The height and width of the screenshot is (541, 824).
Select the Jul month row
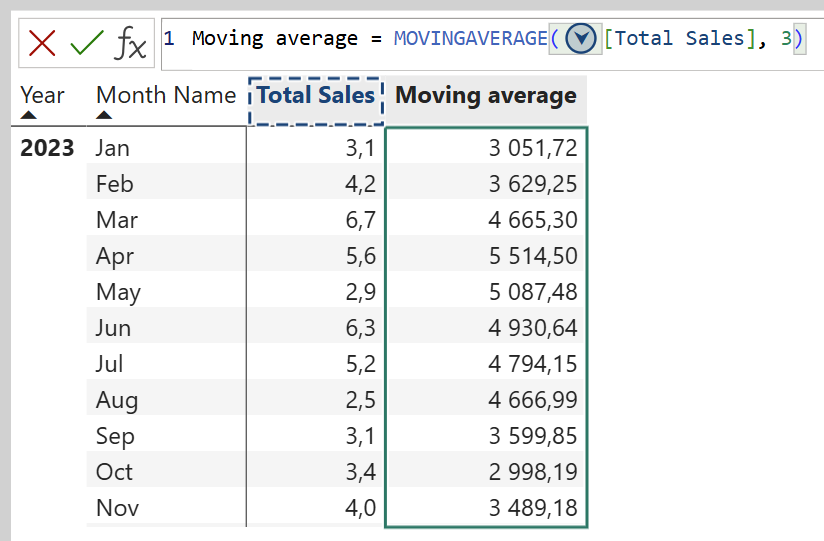[x=109, y=364]
